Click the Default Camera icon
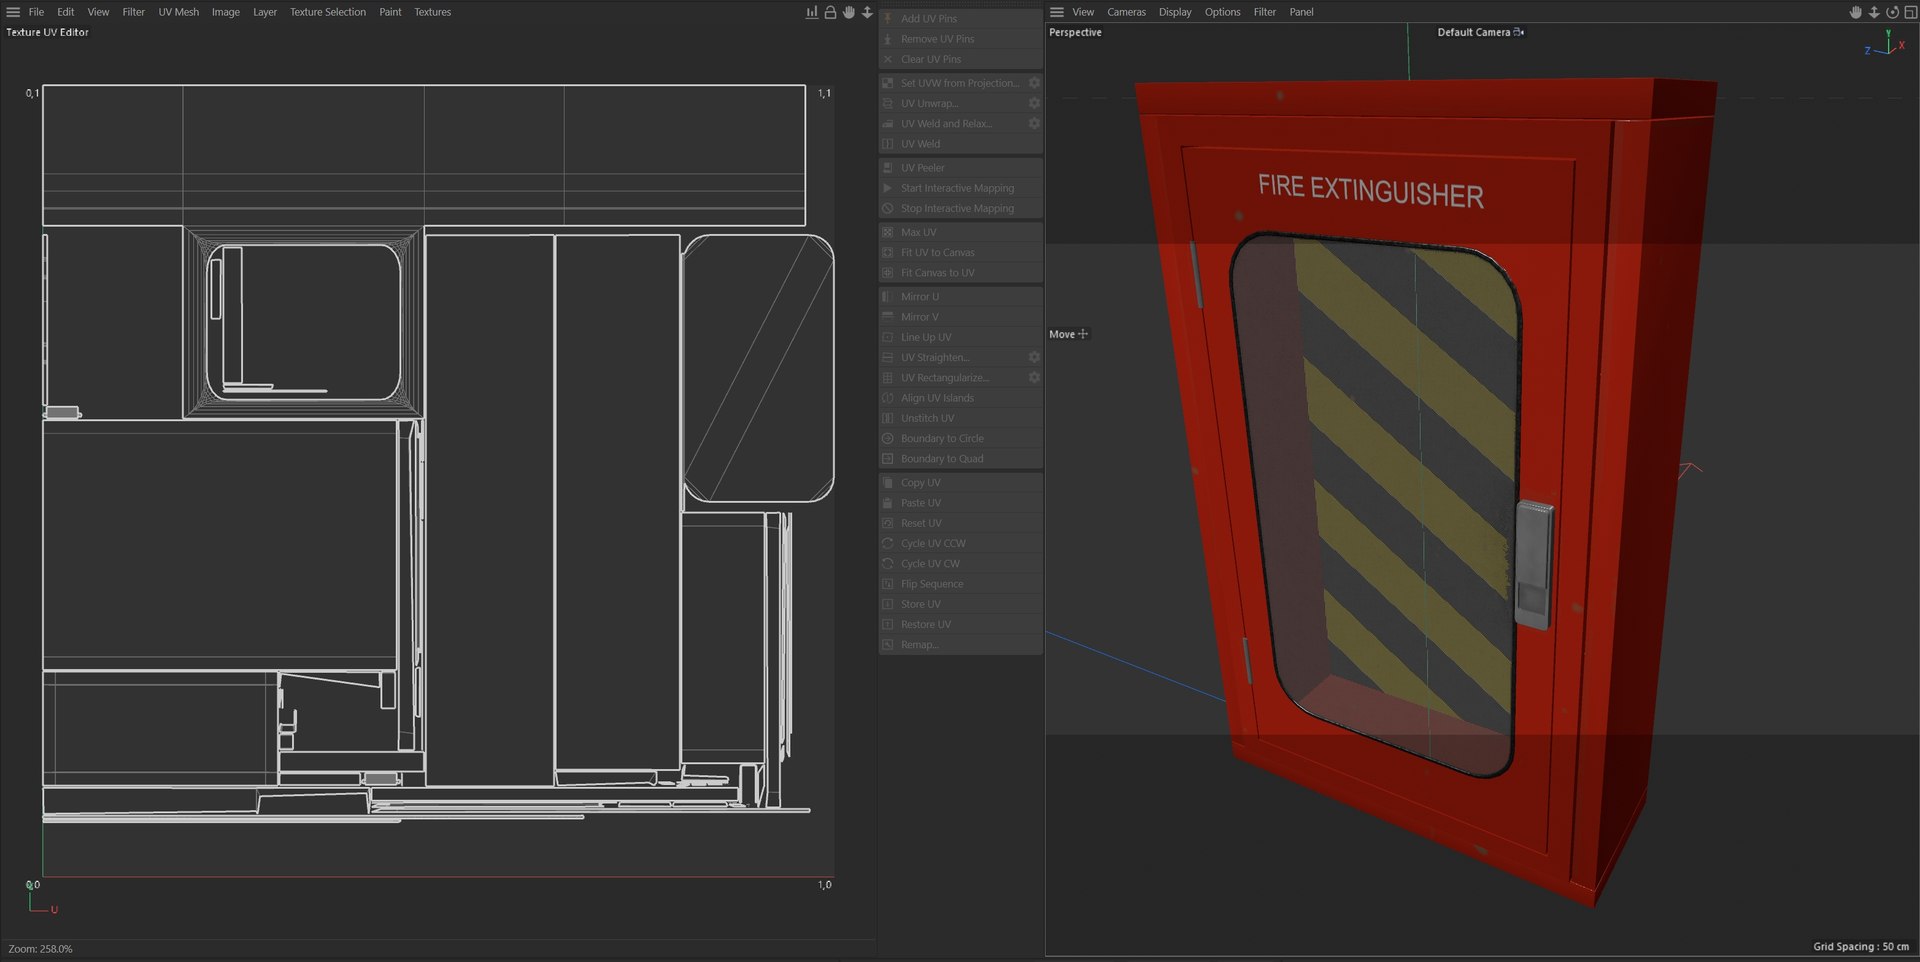The height and width of the screenshot is (962, 1920). [x=1518, y=32]
